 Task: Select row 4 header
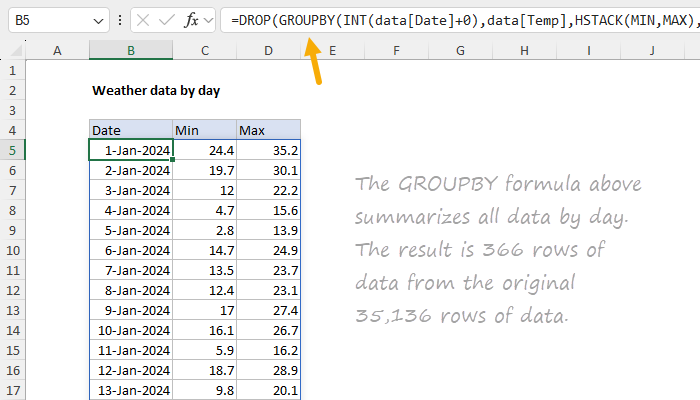click(x=12, y=130)
